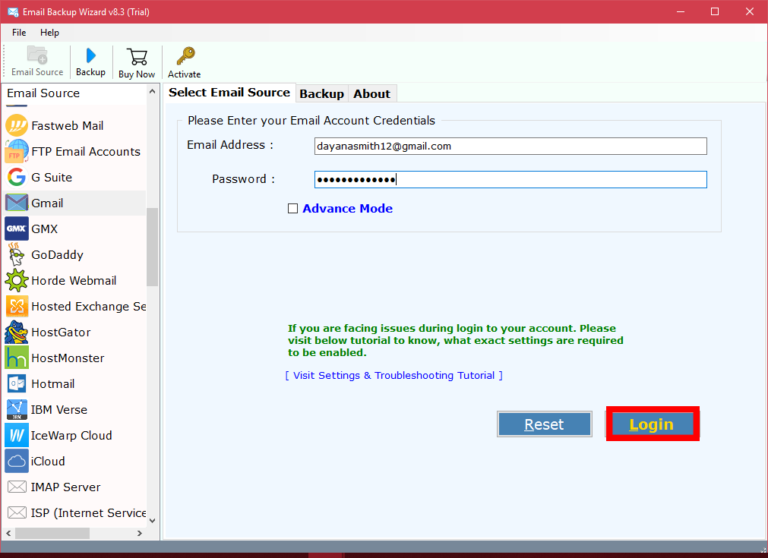This screenshot has width=768, height=558.
Task: Open Visit Settings & Troubleshooting Tutorial link
Action: (x=394, y=375)
